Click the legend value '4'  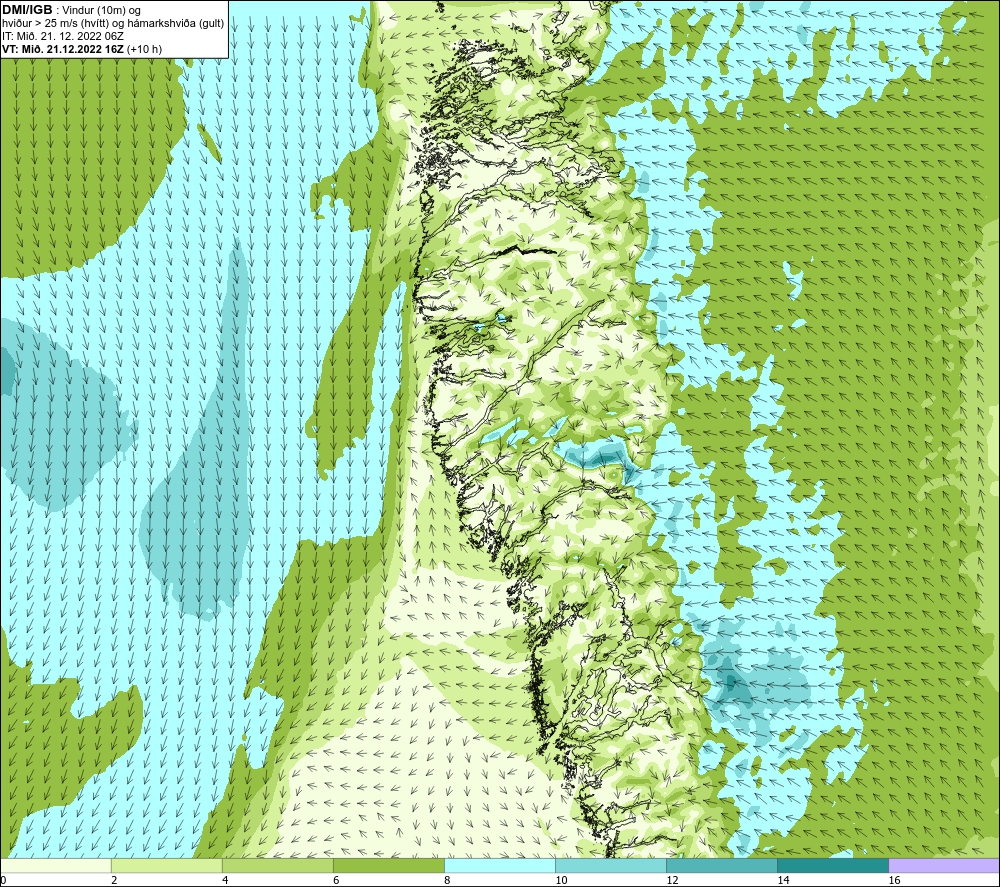coord(225,880)
